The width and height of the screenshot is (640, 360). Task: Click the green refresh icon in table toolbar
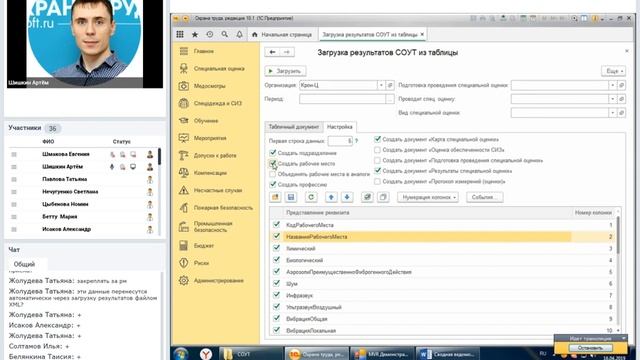point(311,197)
